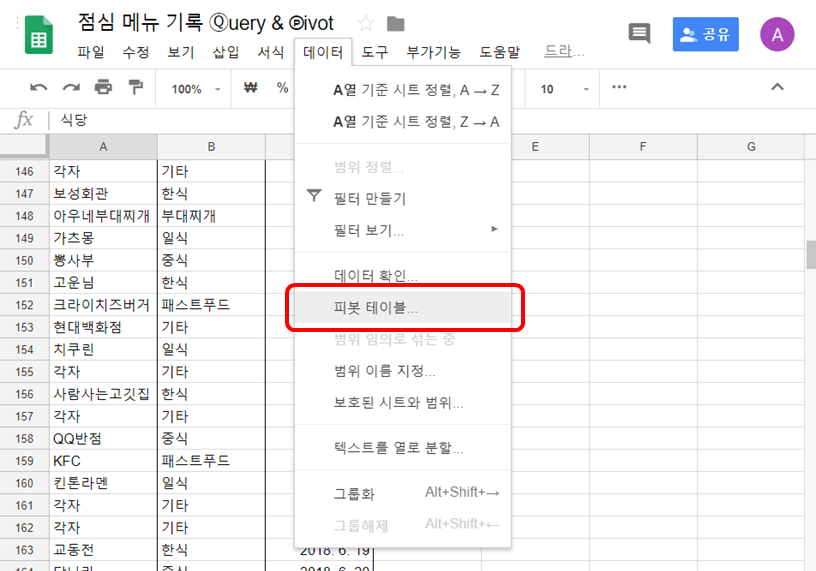The height and width of the screenshot is (571, 816).
Task: Click cell containing 치쿠린
Action: (x=103, y=349)
